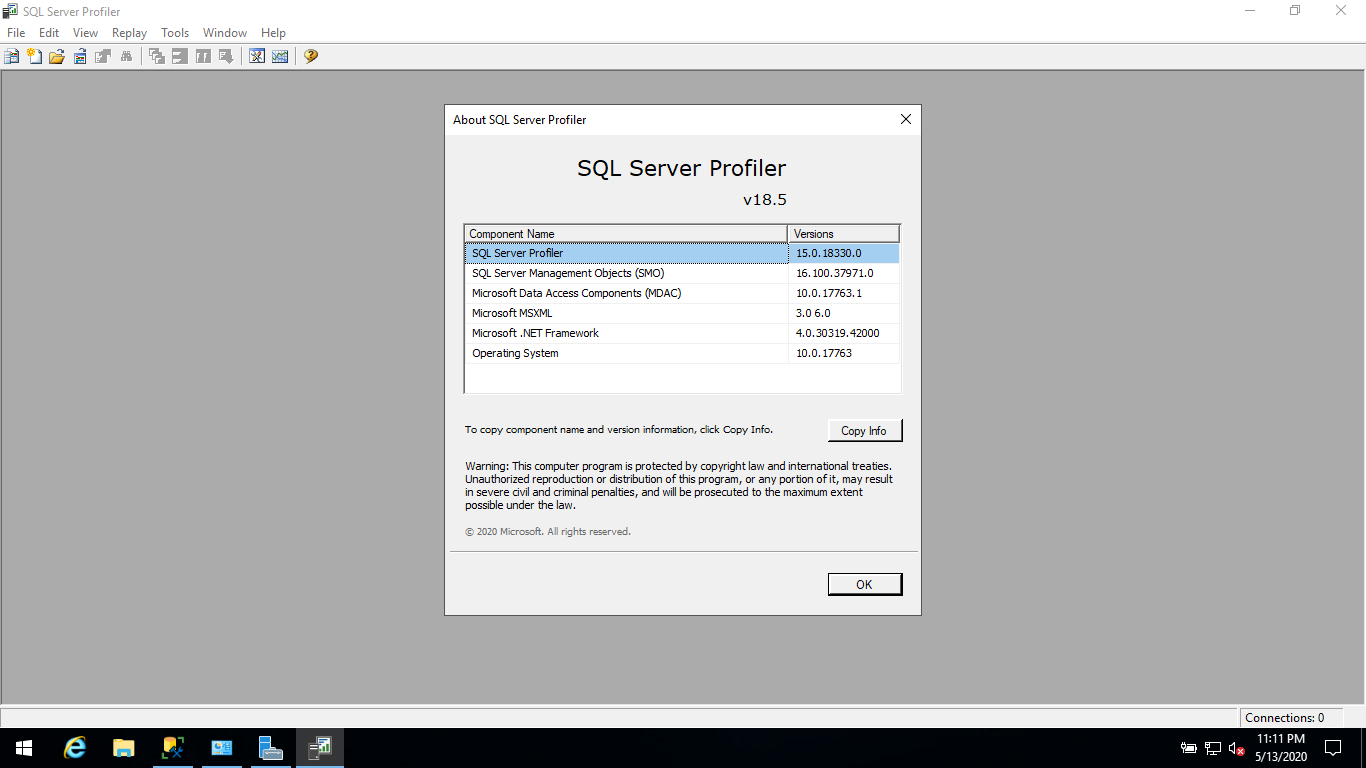Open the Window menu

pos(225,33)
